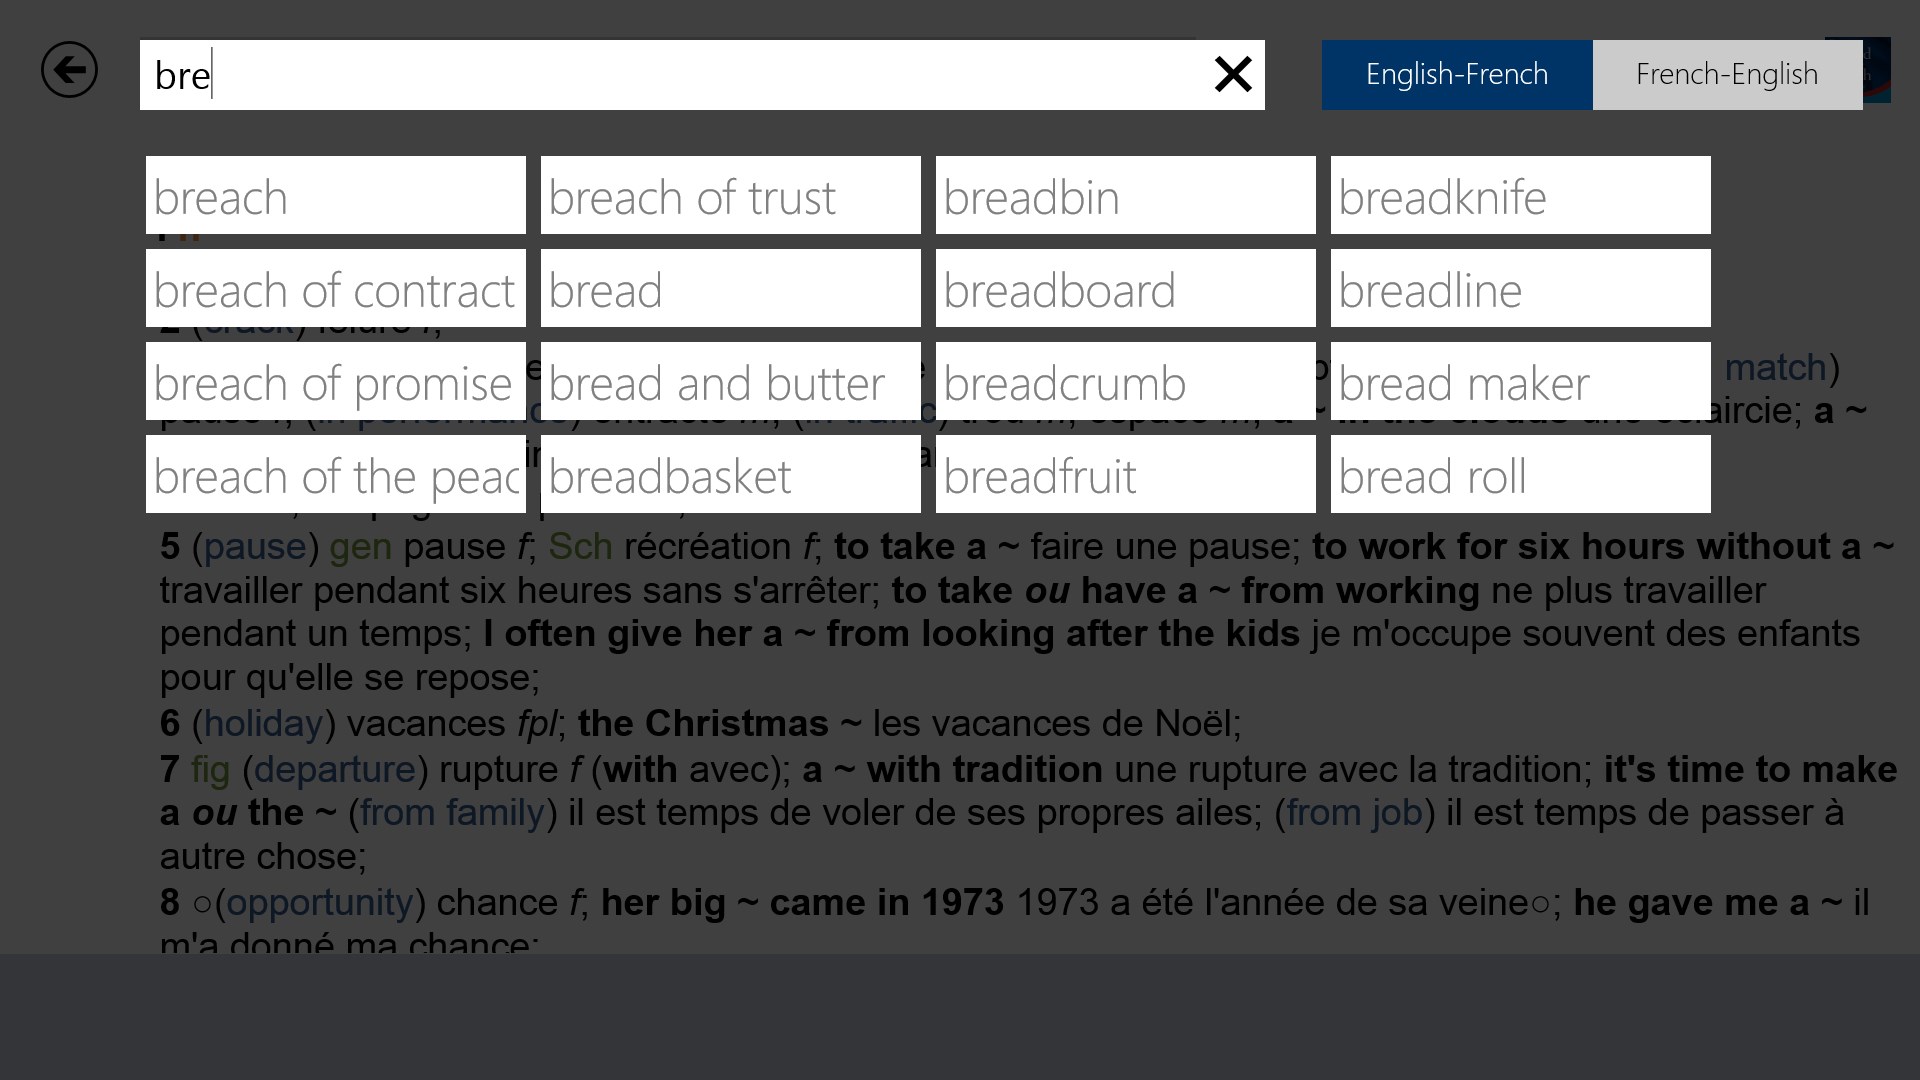The image size is (1920, 1080).
Task: Select 'breadline' suggestion
Action: point(1520,289)
